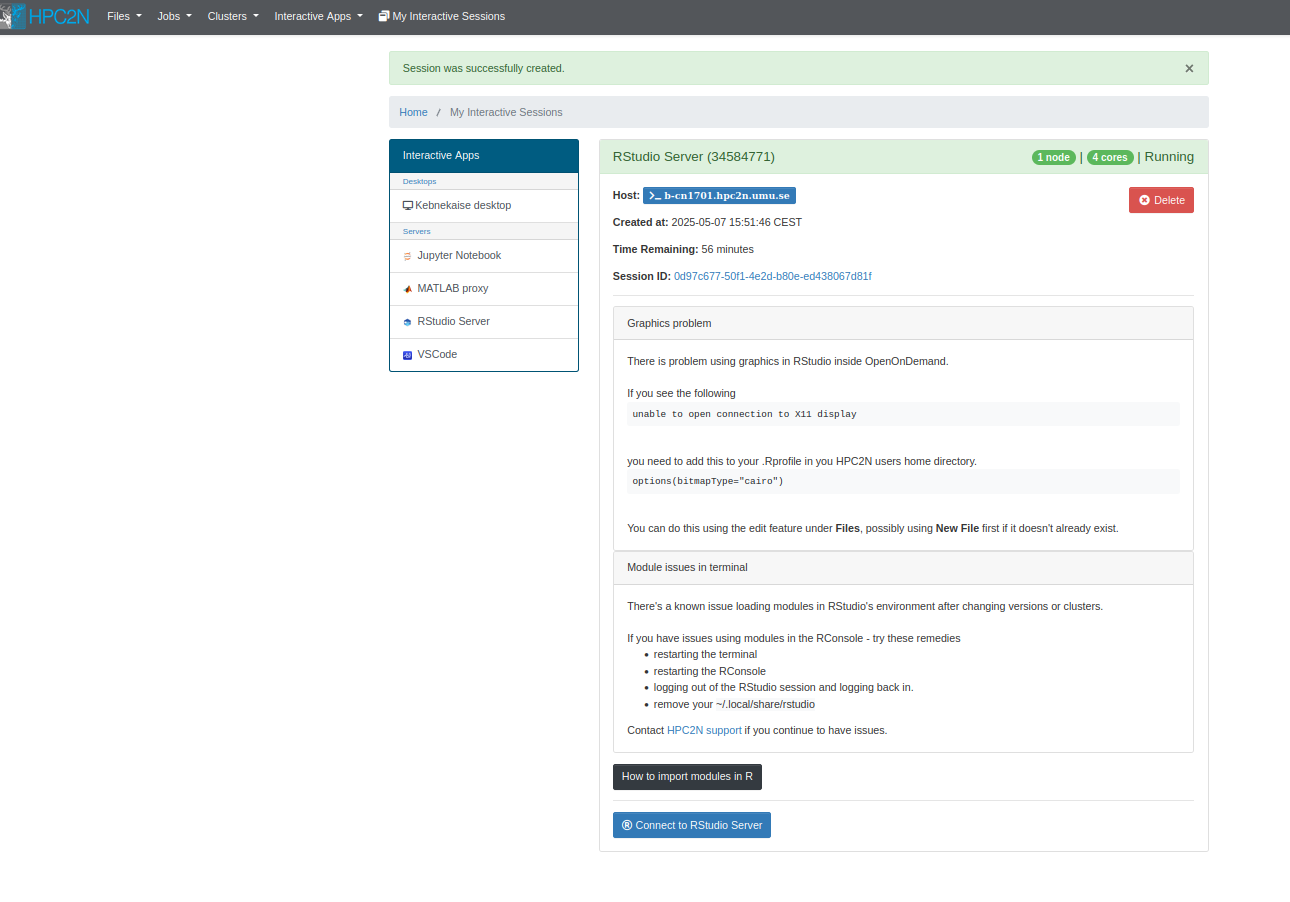Click the Servers category label
The width and height of the screenshot is (1290, 902).
[417, 232]
